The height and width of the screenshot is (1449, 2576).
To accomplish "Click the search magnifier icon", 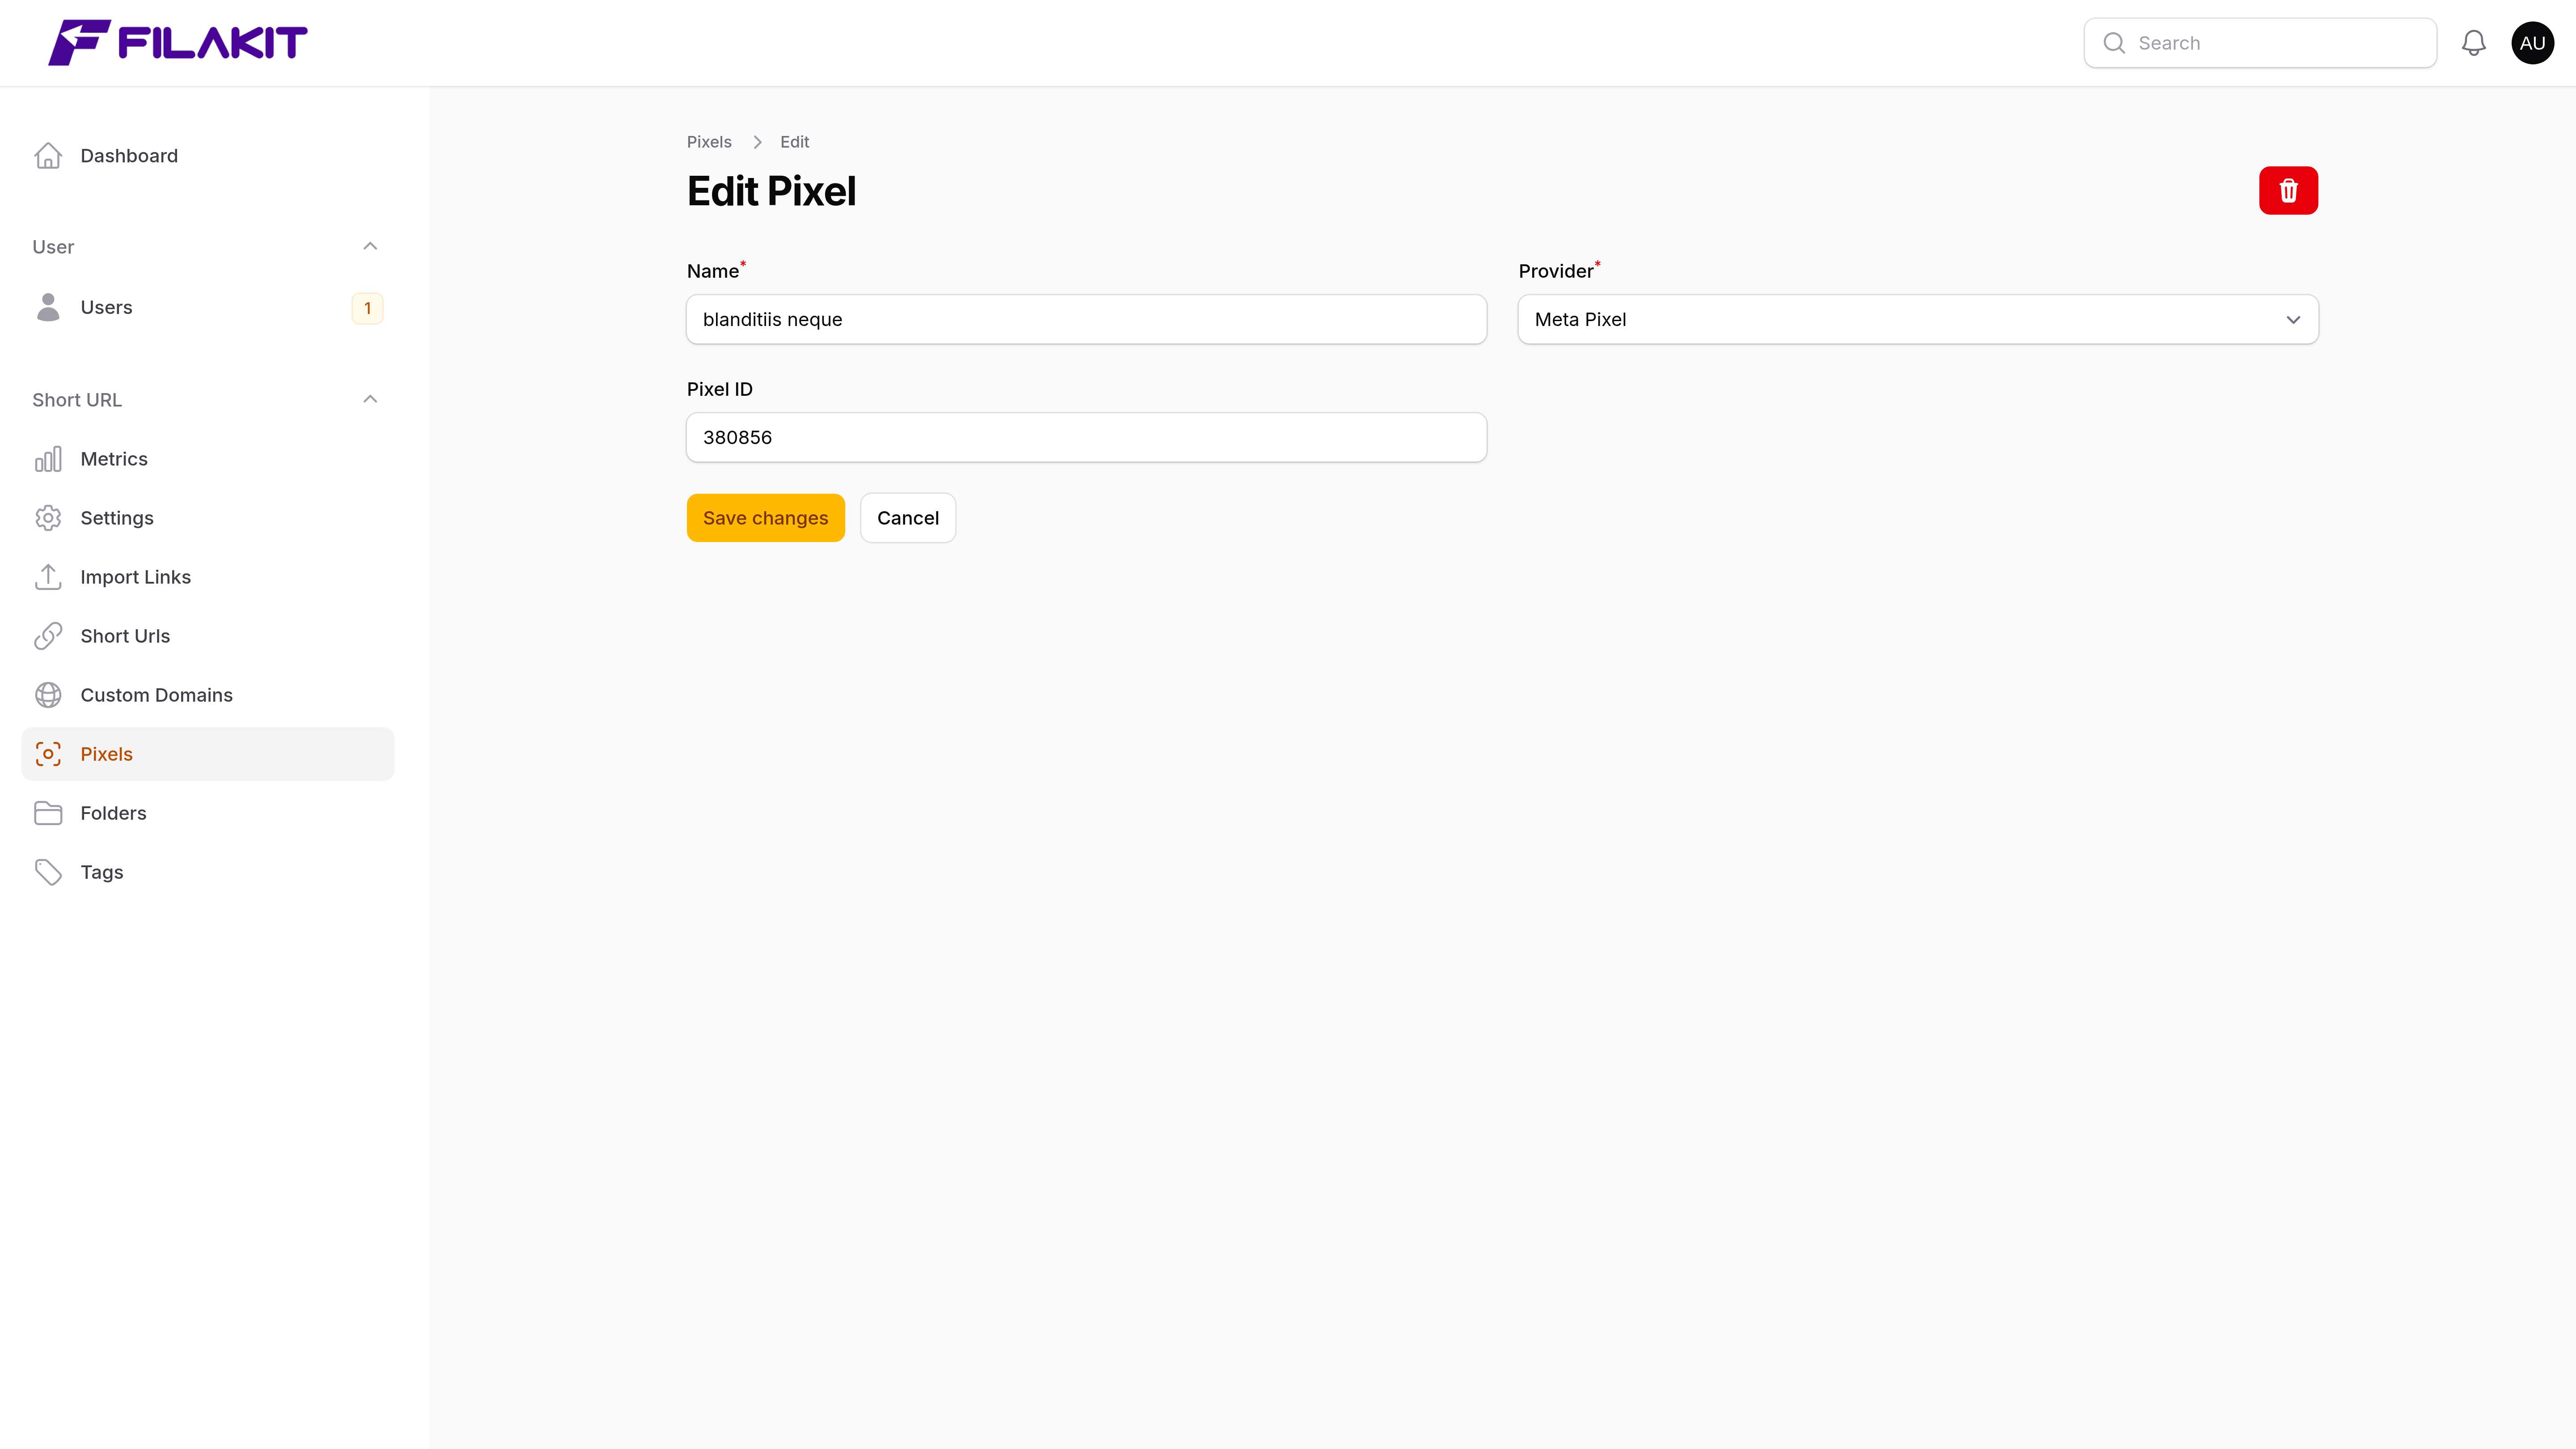I will tap(2114, 43).
